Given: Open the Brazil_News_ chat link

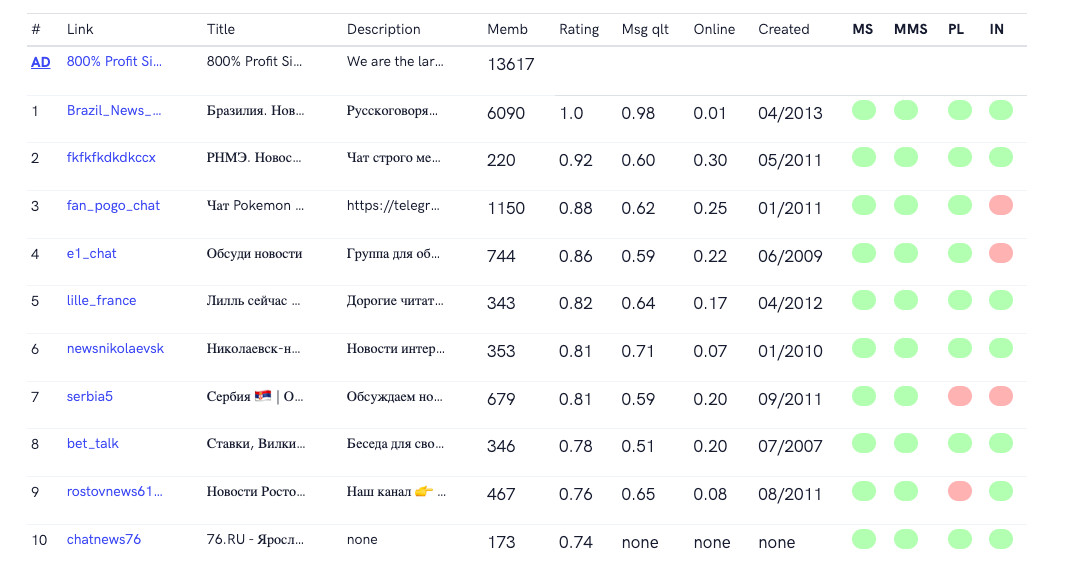Looking at the screenshot, I should 114,111.
